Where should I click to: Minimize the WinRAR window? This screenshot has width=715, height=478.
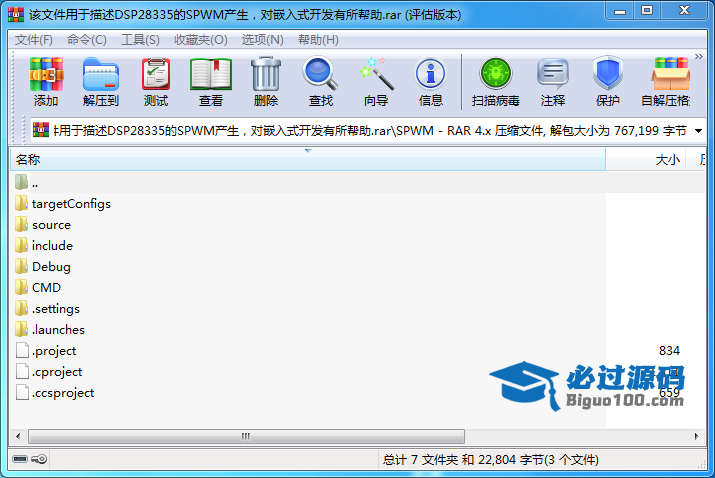(x=620, y=11)
